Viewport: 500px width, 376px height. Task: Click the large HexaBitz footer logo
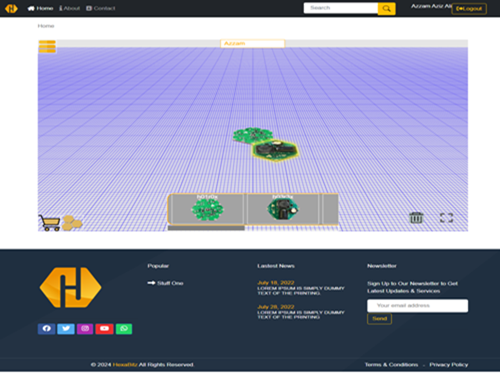coord(70,287)
